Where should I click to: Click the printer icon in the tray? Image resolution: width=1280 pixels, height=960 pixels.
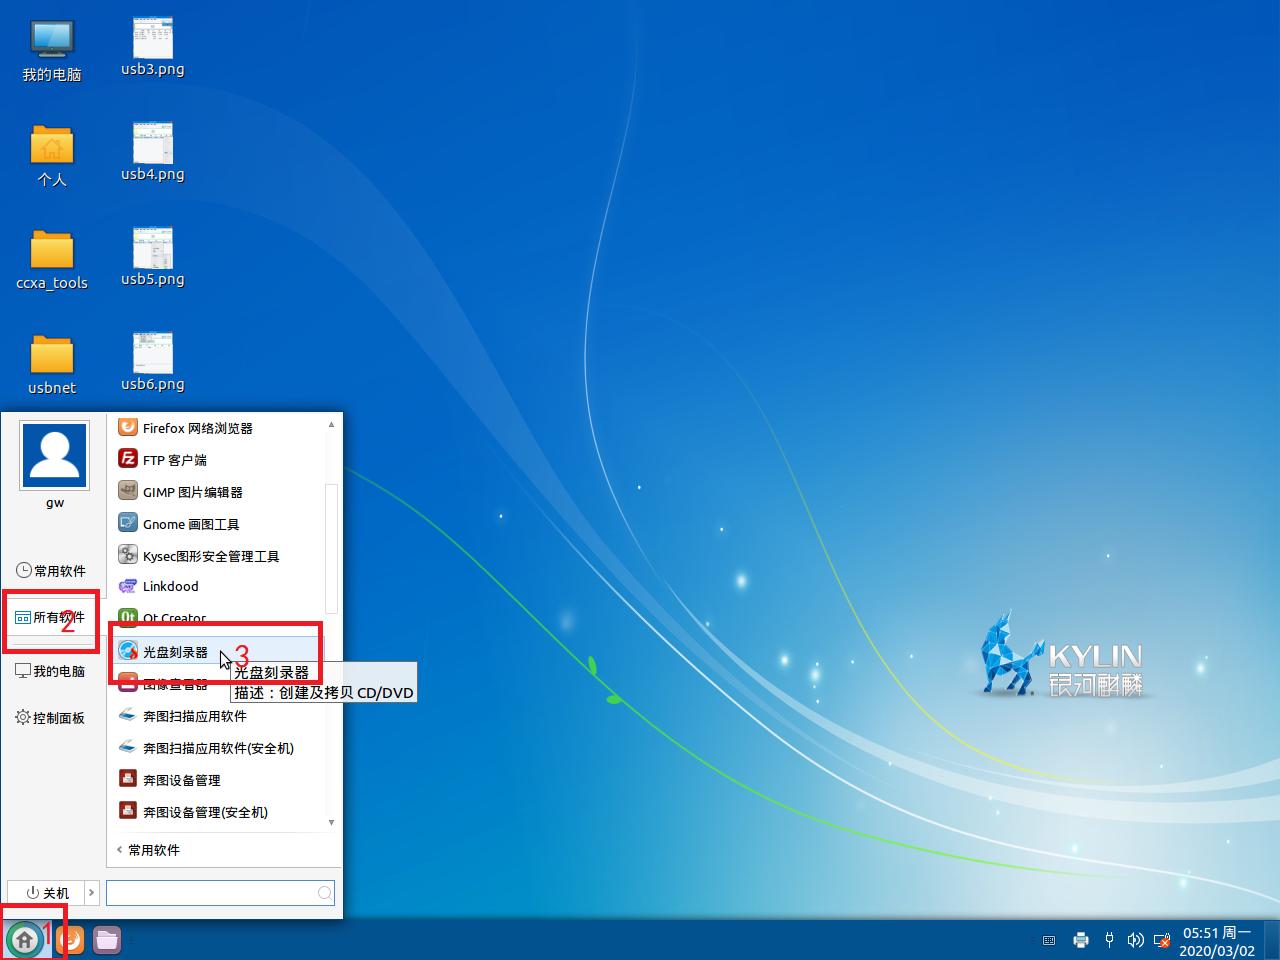1081,940
